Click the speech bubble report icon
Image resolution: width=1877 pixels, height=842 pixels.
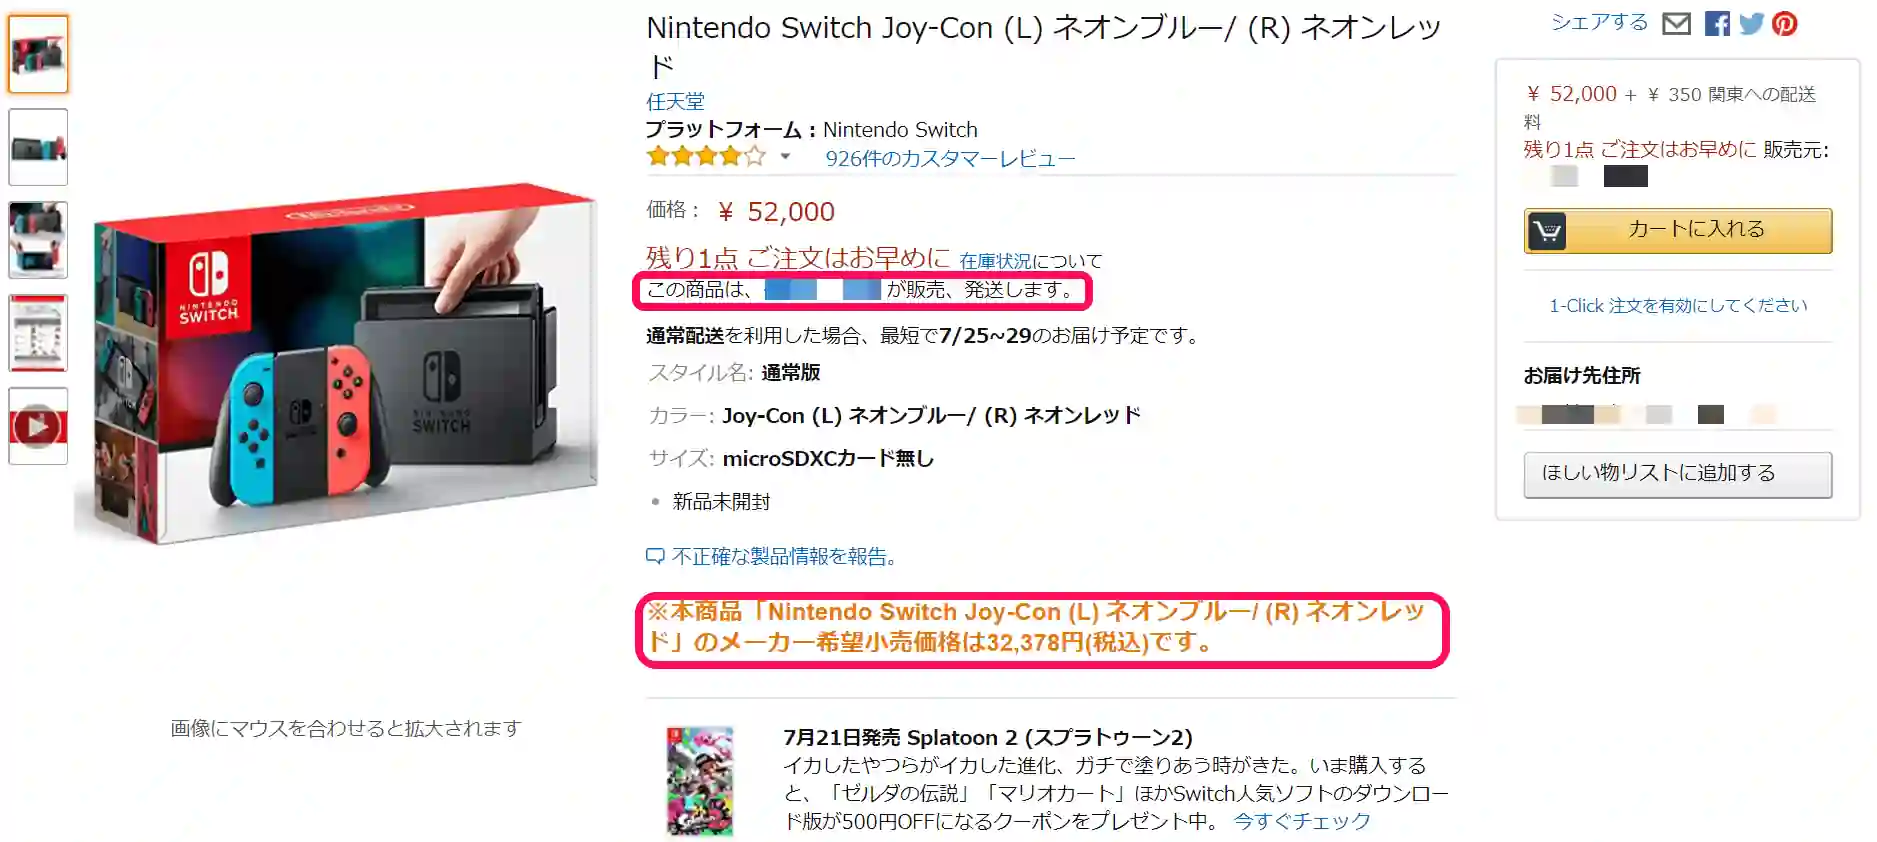coord(655,556)
